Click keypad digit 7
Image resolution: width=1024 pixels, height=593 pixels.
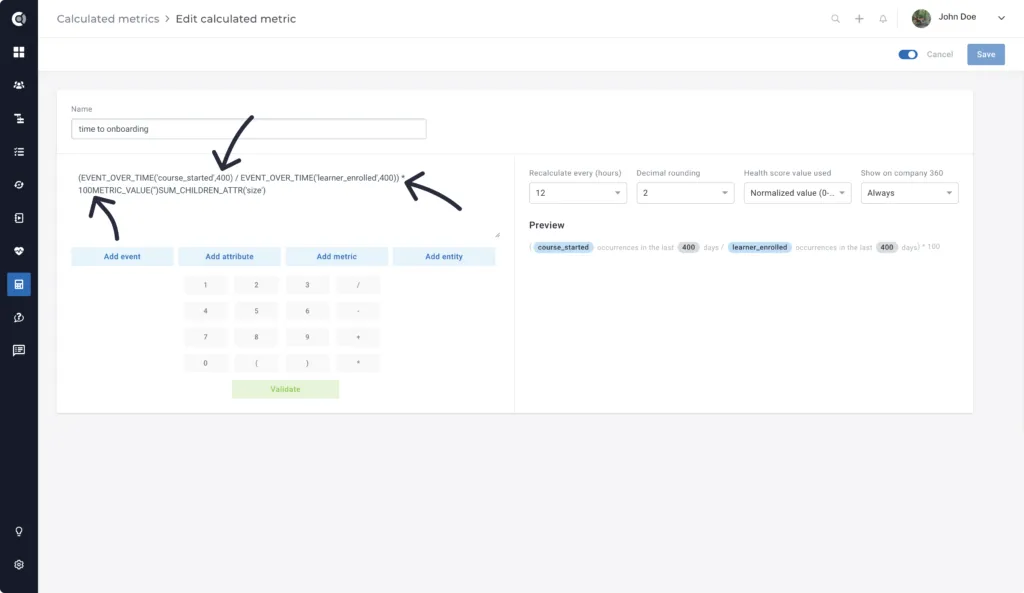pyautogui.click(x=205, y=337)
